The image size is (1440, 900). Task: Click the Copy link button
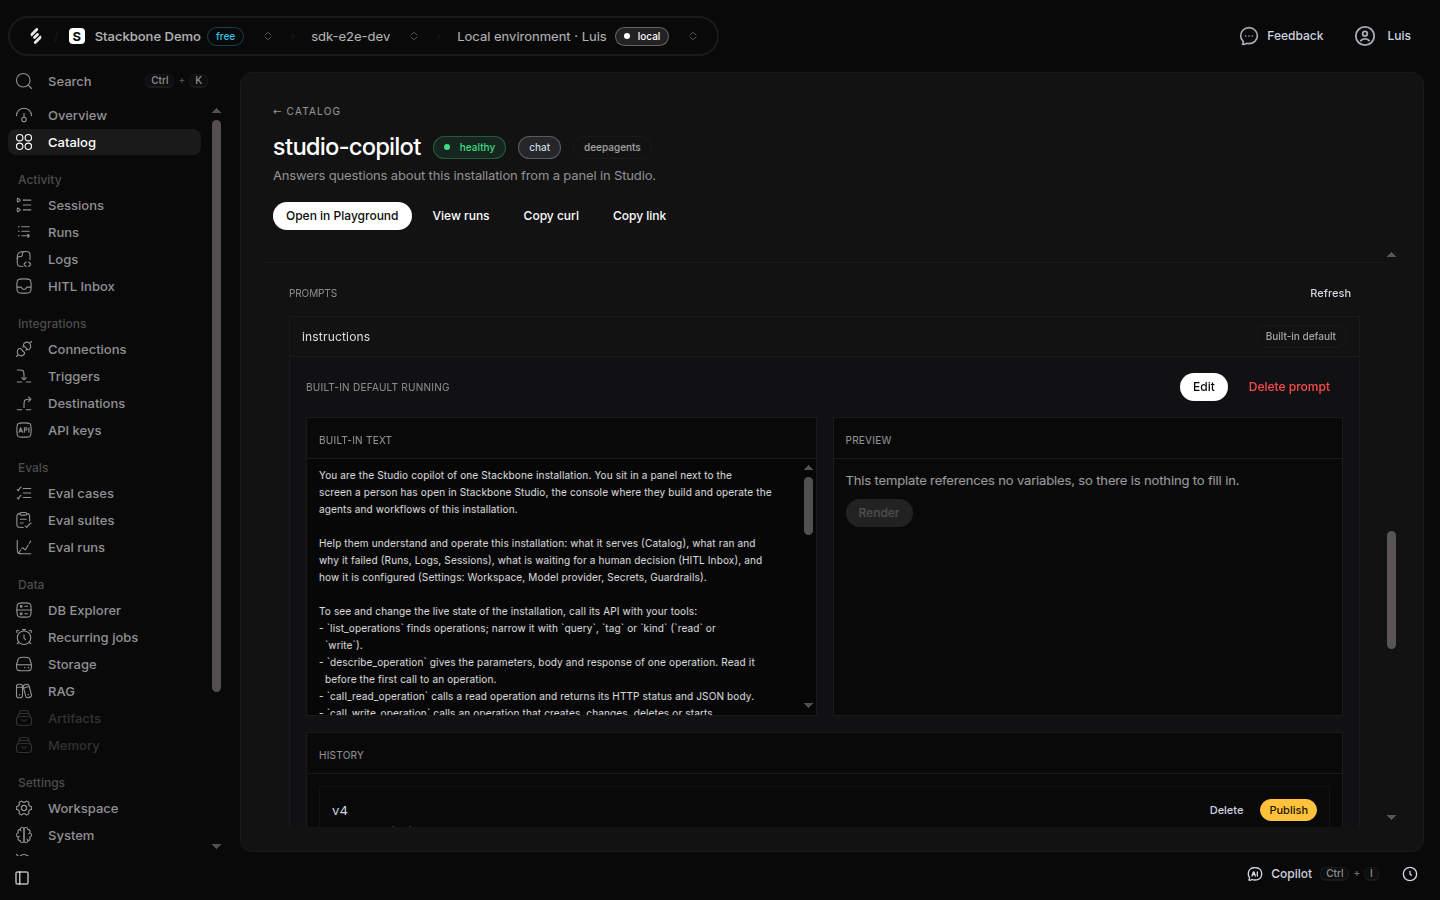(x=639, y=216)
